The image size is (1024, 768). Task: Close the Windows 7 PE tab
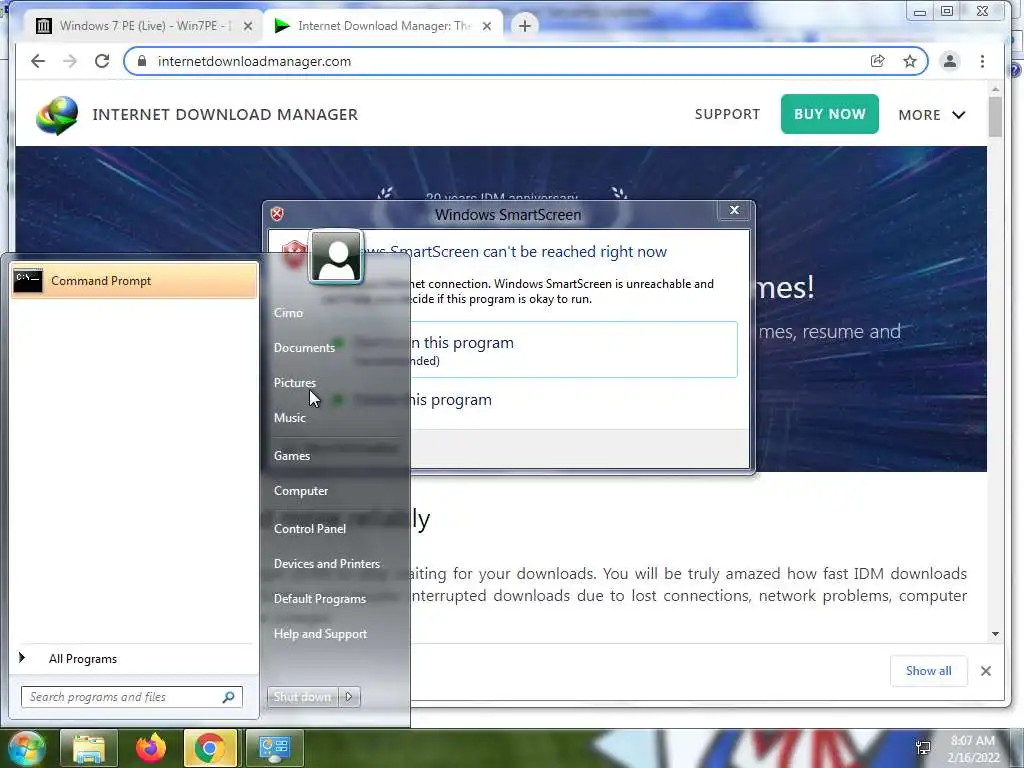tap(248, 26)
